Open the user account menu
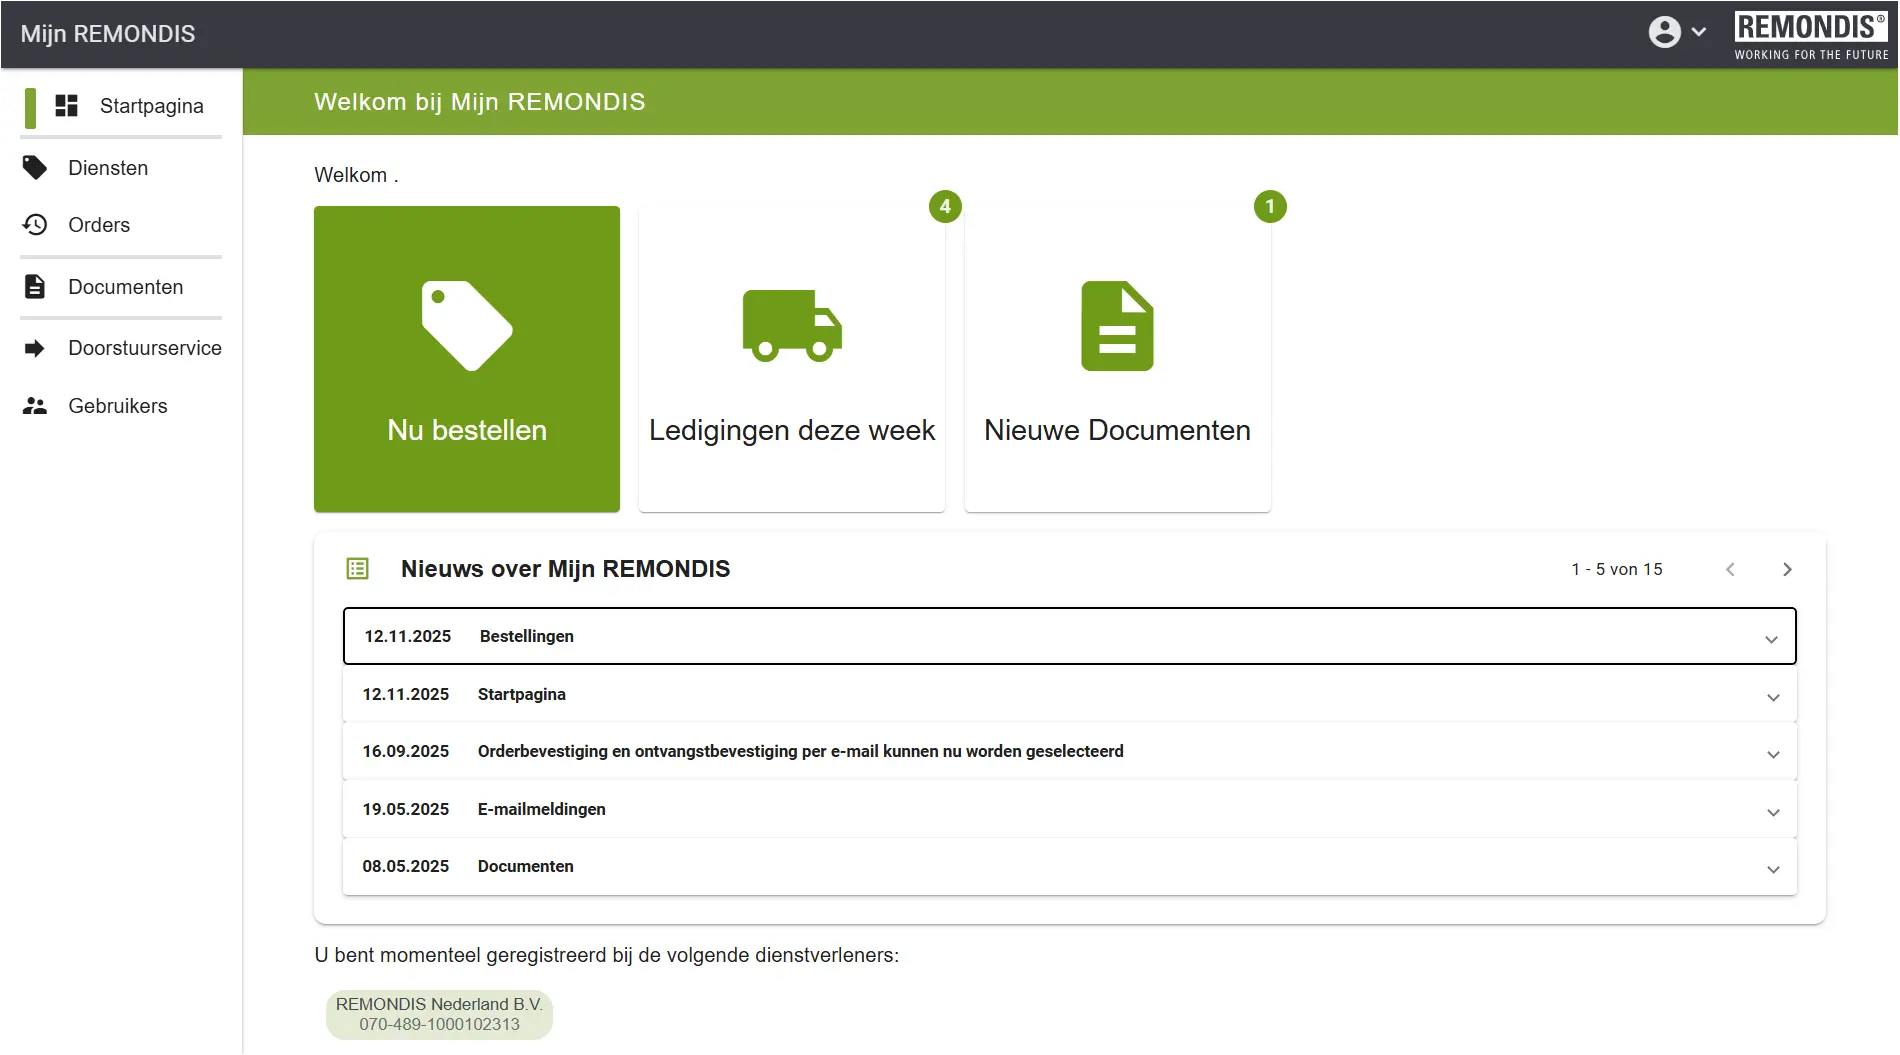1900x1055 pixels. 1677,32
